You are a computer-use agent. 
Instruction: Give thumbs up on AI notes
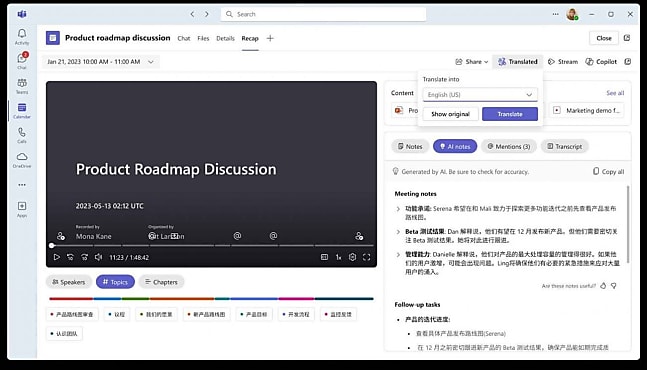click(x=603, y=285)
